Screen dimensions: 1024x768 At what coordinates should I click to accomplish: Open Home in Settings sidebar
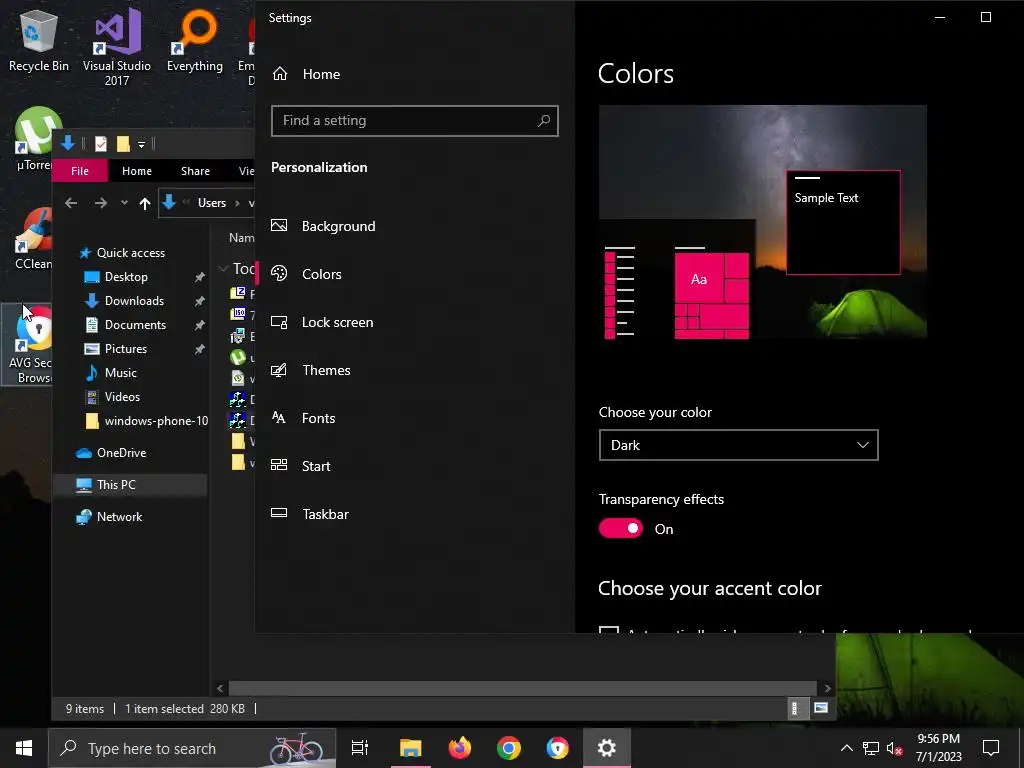pyautogui.click(x=306, y=74)
